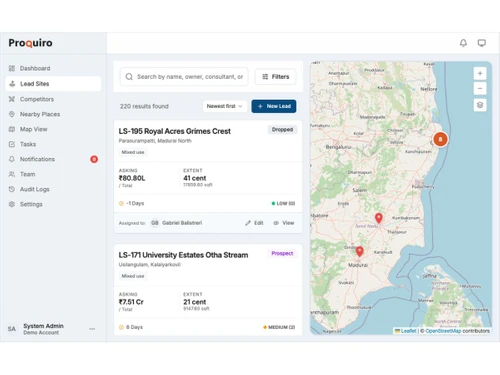
Task: Click the LOW priority indicator
Action: [283, 203]
